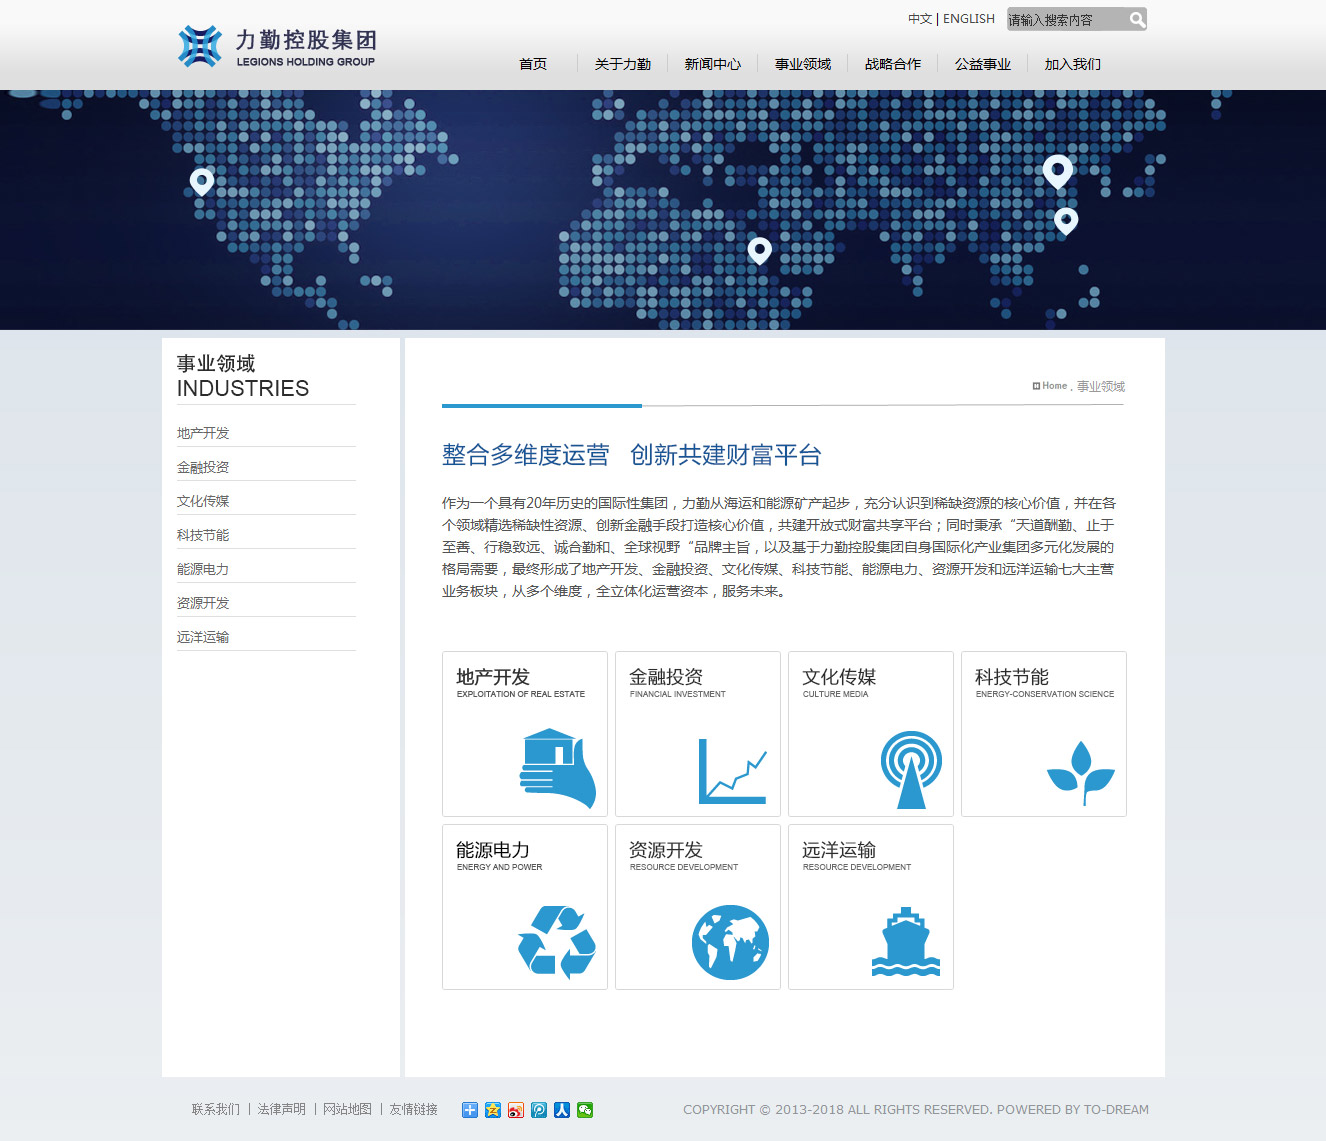Open the 资源开发 globe icon tile
1326x1141 pixels.
tap(697, 907)
